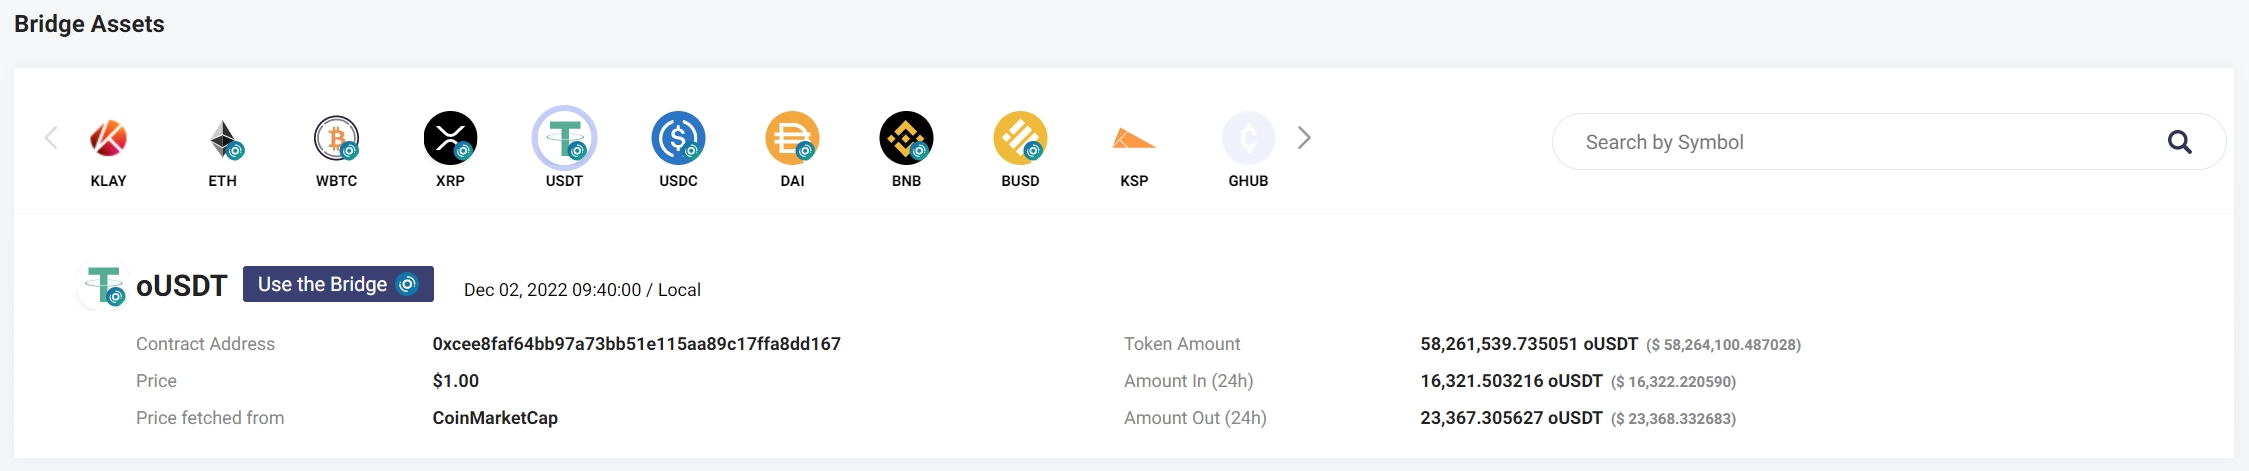This screenshot has height=471, width=2249.
Task: Open the oUSDT contract address link
Action: [636, 344]
